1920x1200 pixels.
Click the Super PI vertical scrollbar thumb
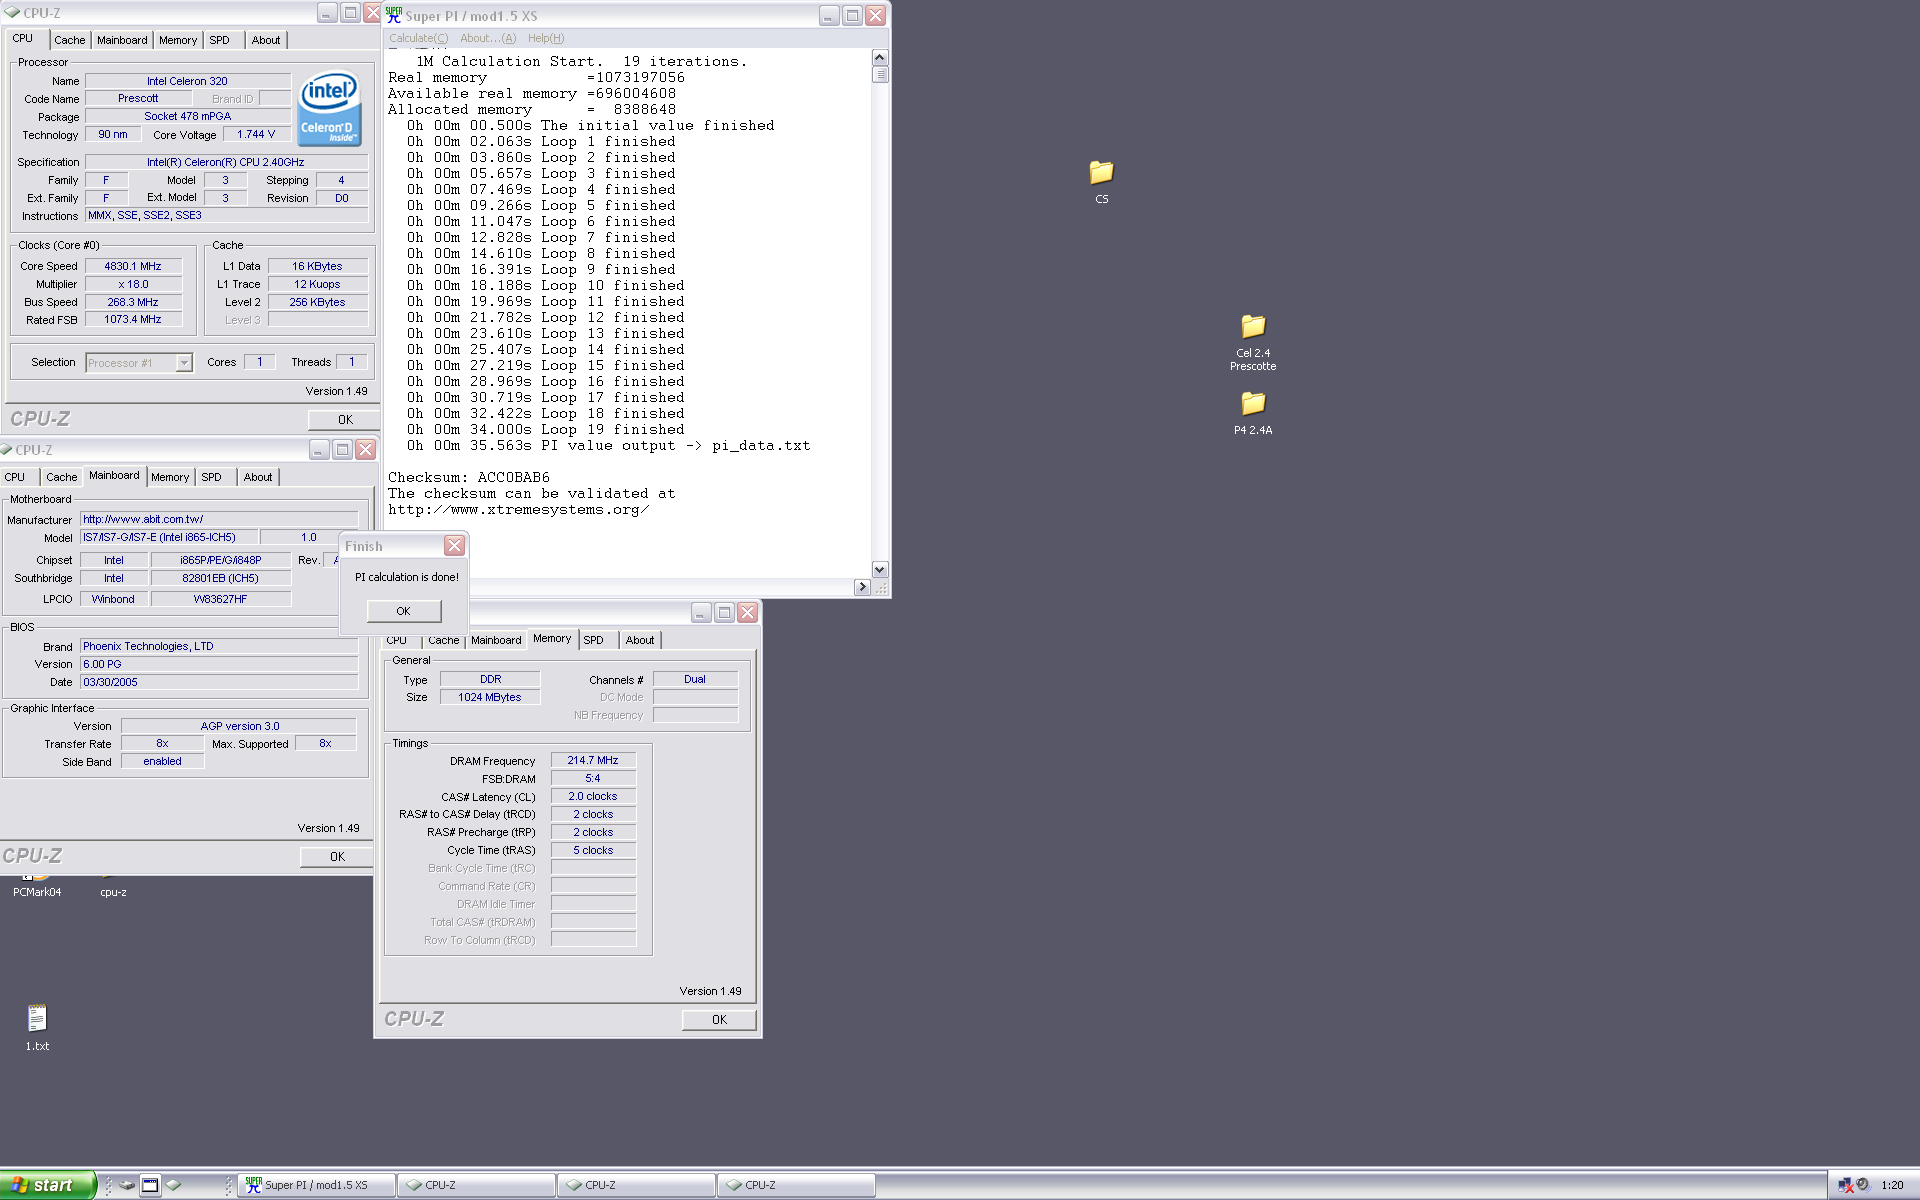click(880, 74)
